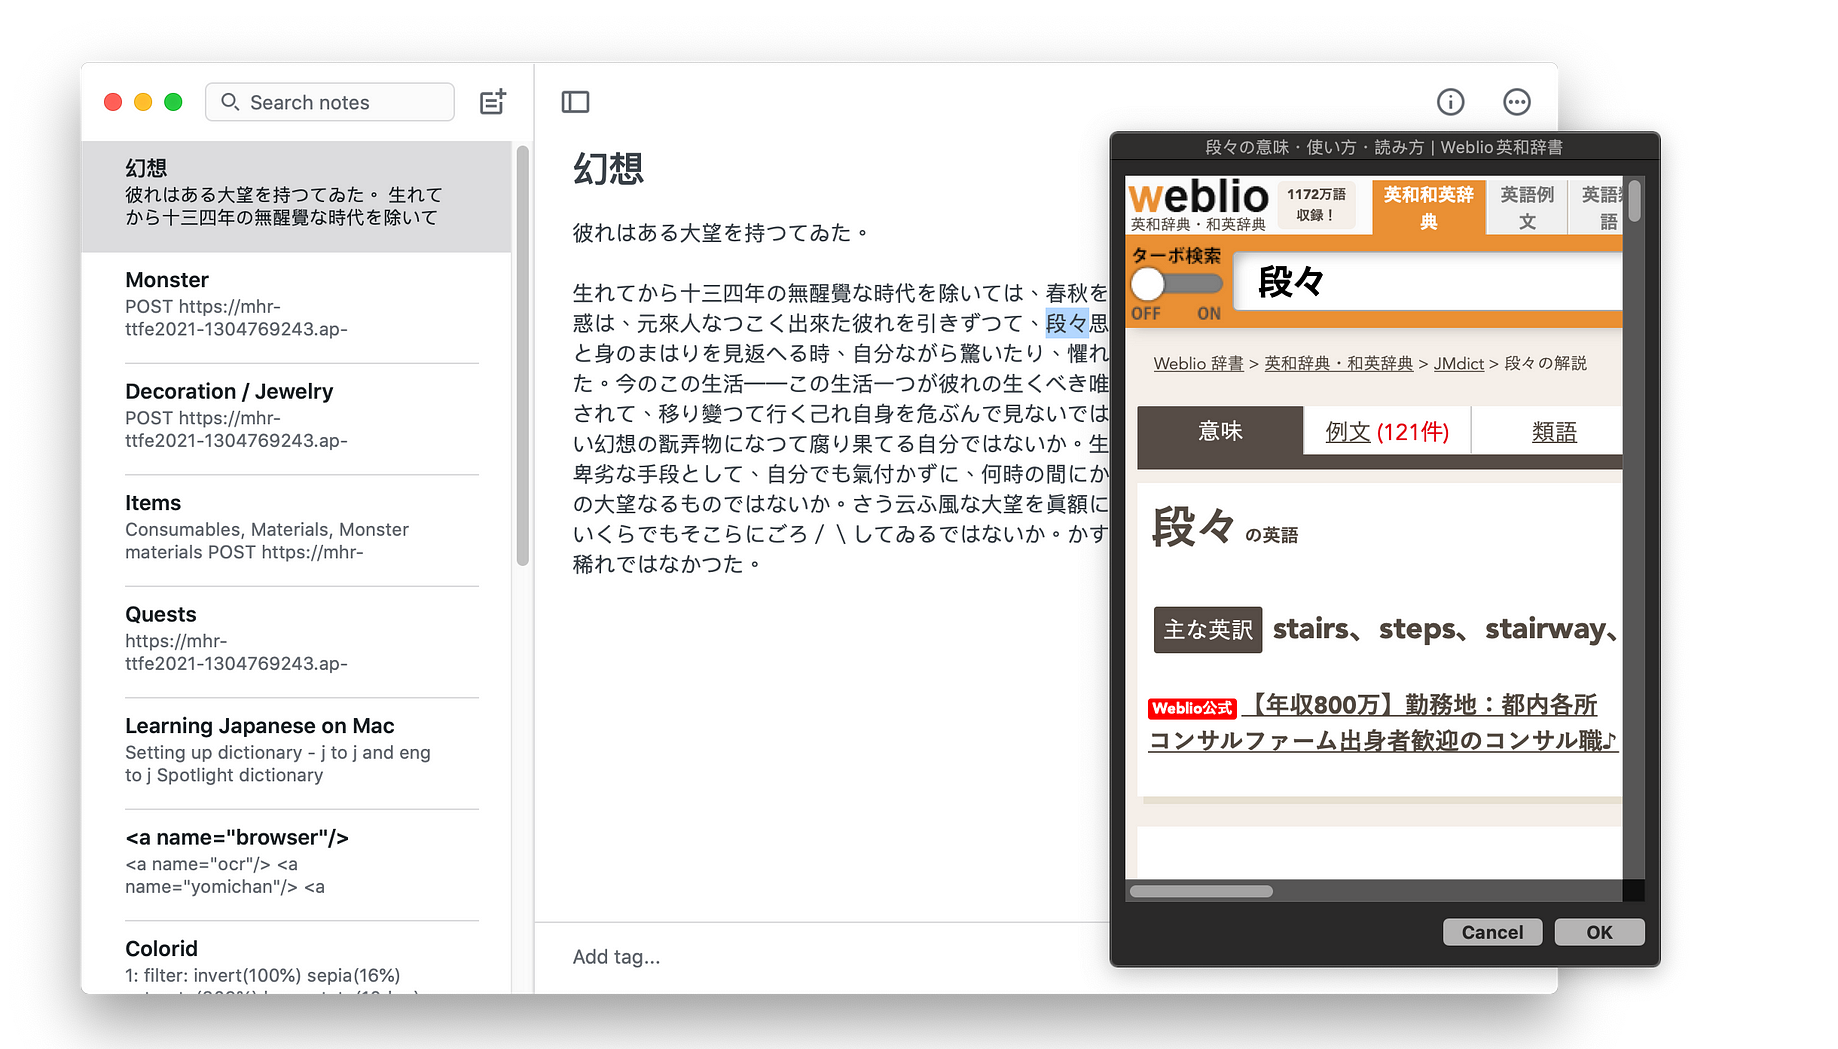The width and height of the screenshot is (1838, 1049).
Task: Click the 主な英訳 label
Action: [x=1207, y=630]
